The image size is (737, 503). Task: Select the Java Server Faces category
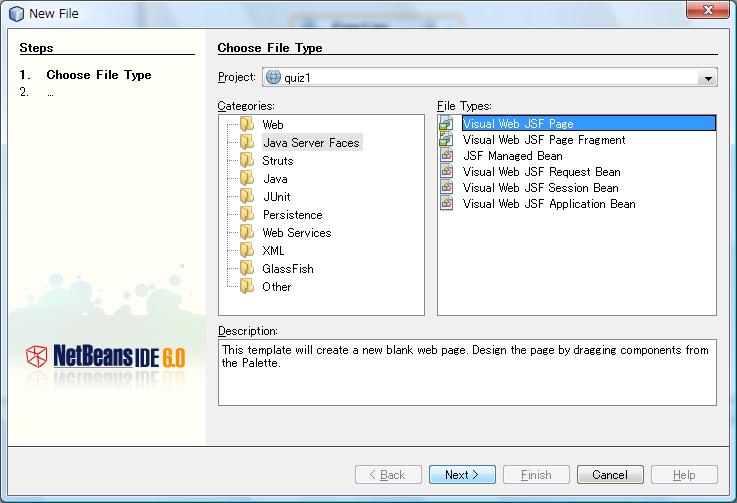pos(310,143)
